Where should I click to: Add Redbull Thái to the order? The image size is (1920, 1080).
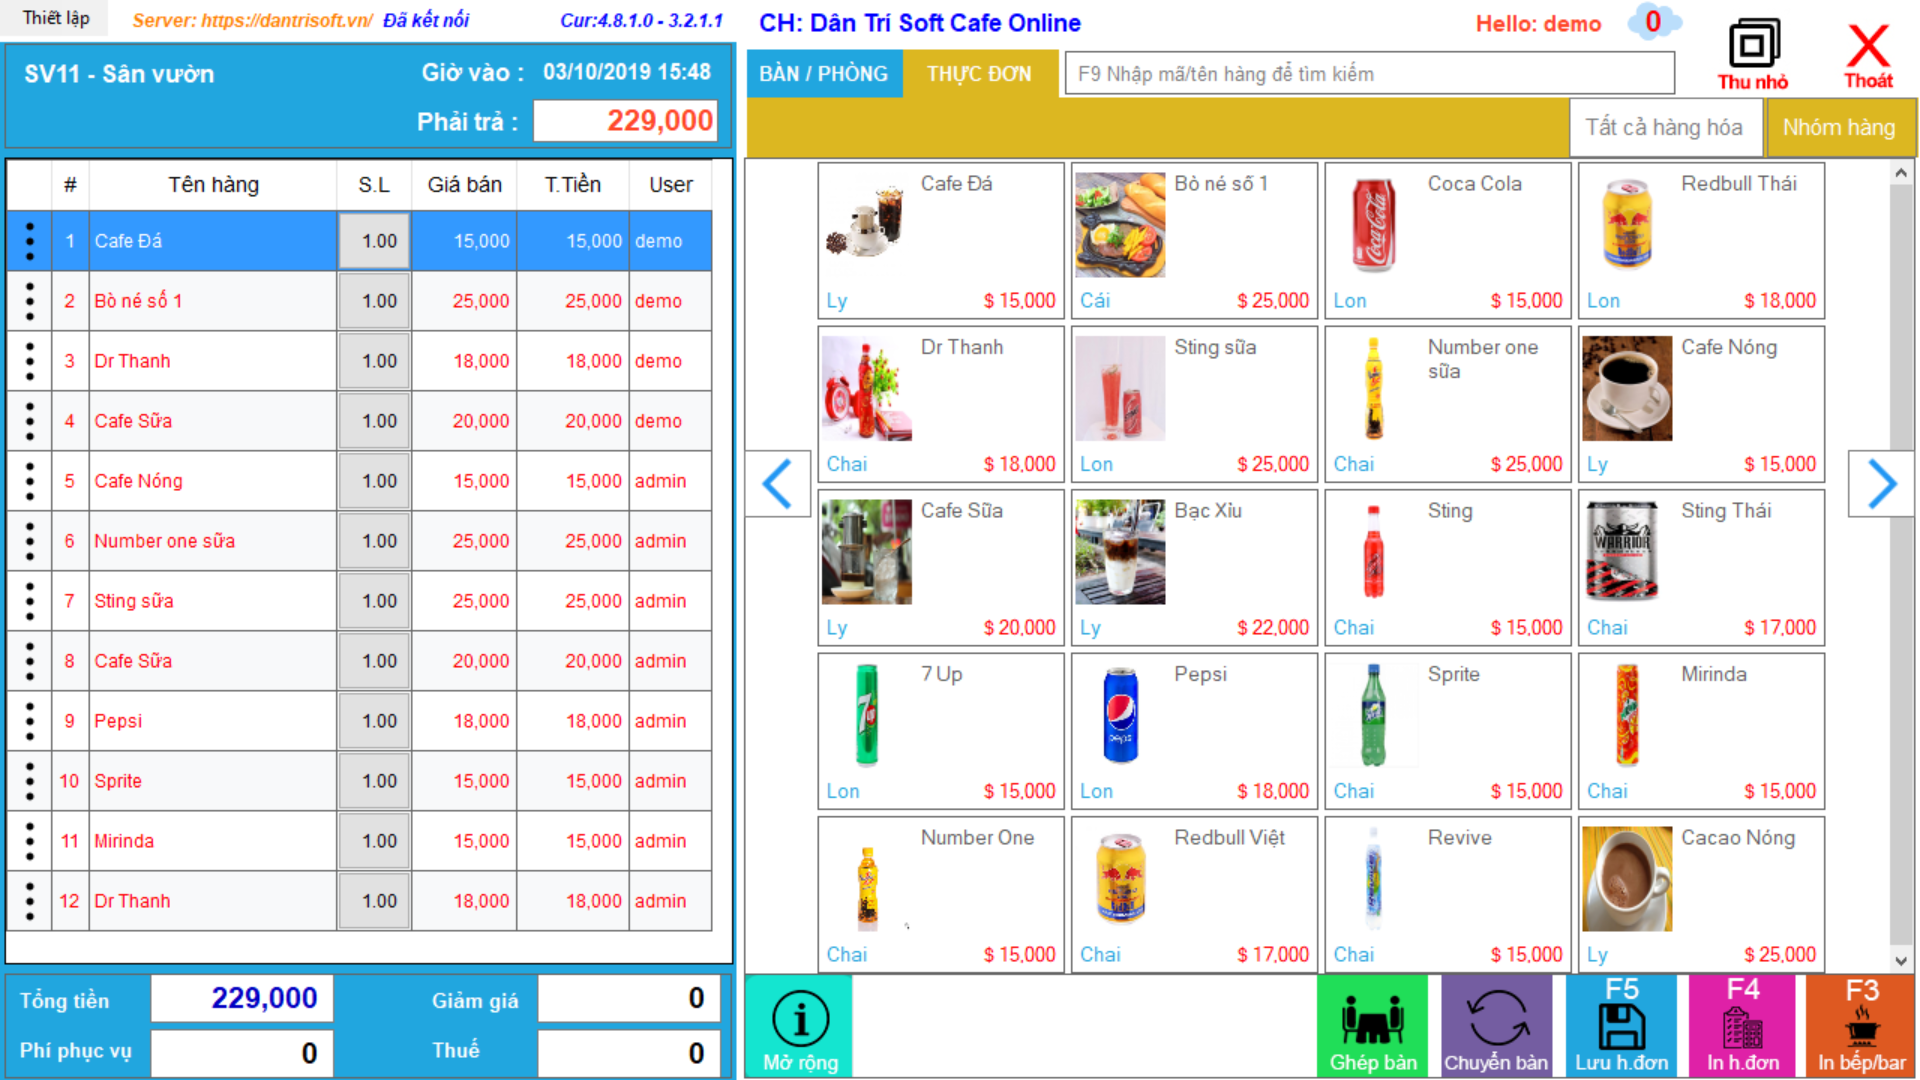point(1701,241)
